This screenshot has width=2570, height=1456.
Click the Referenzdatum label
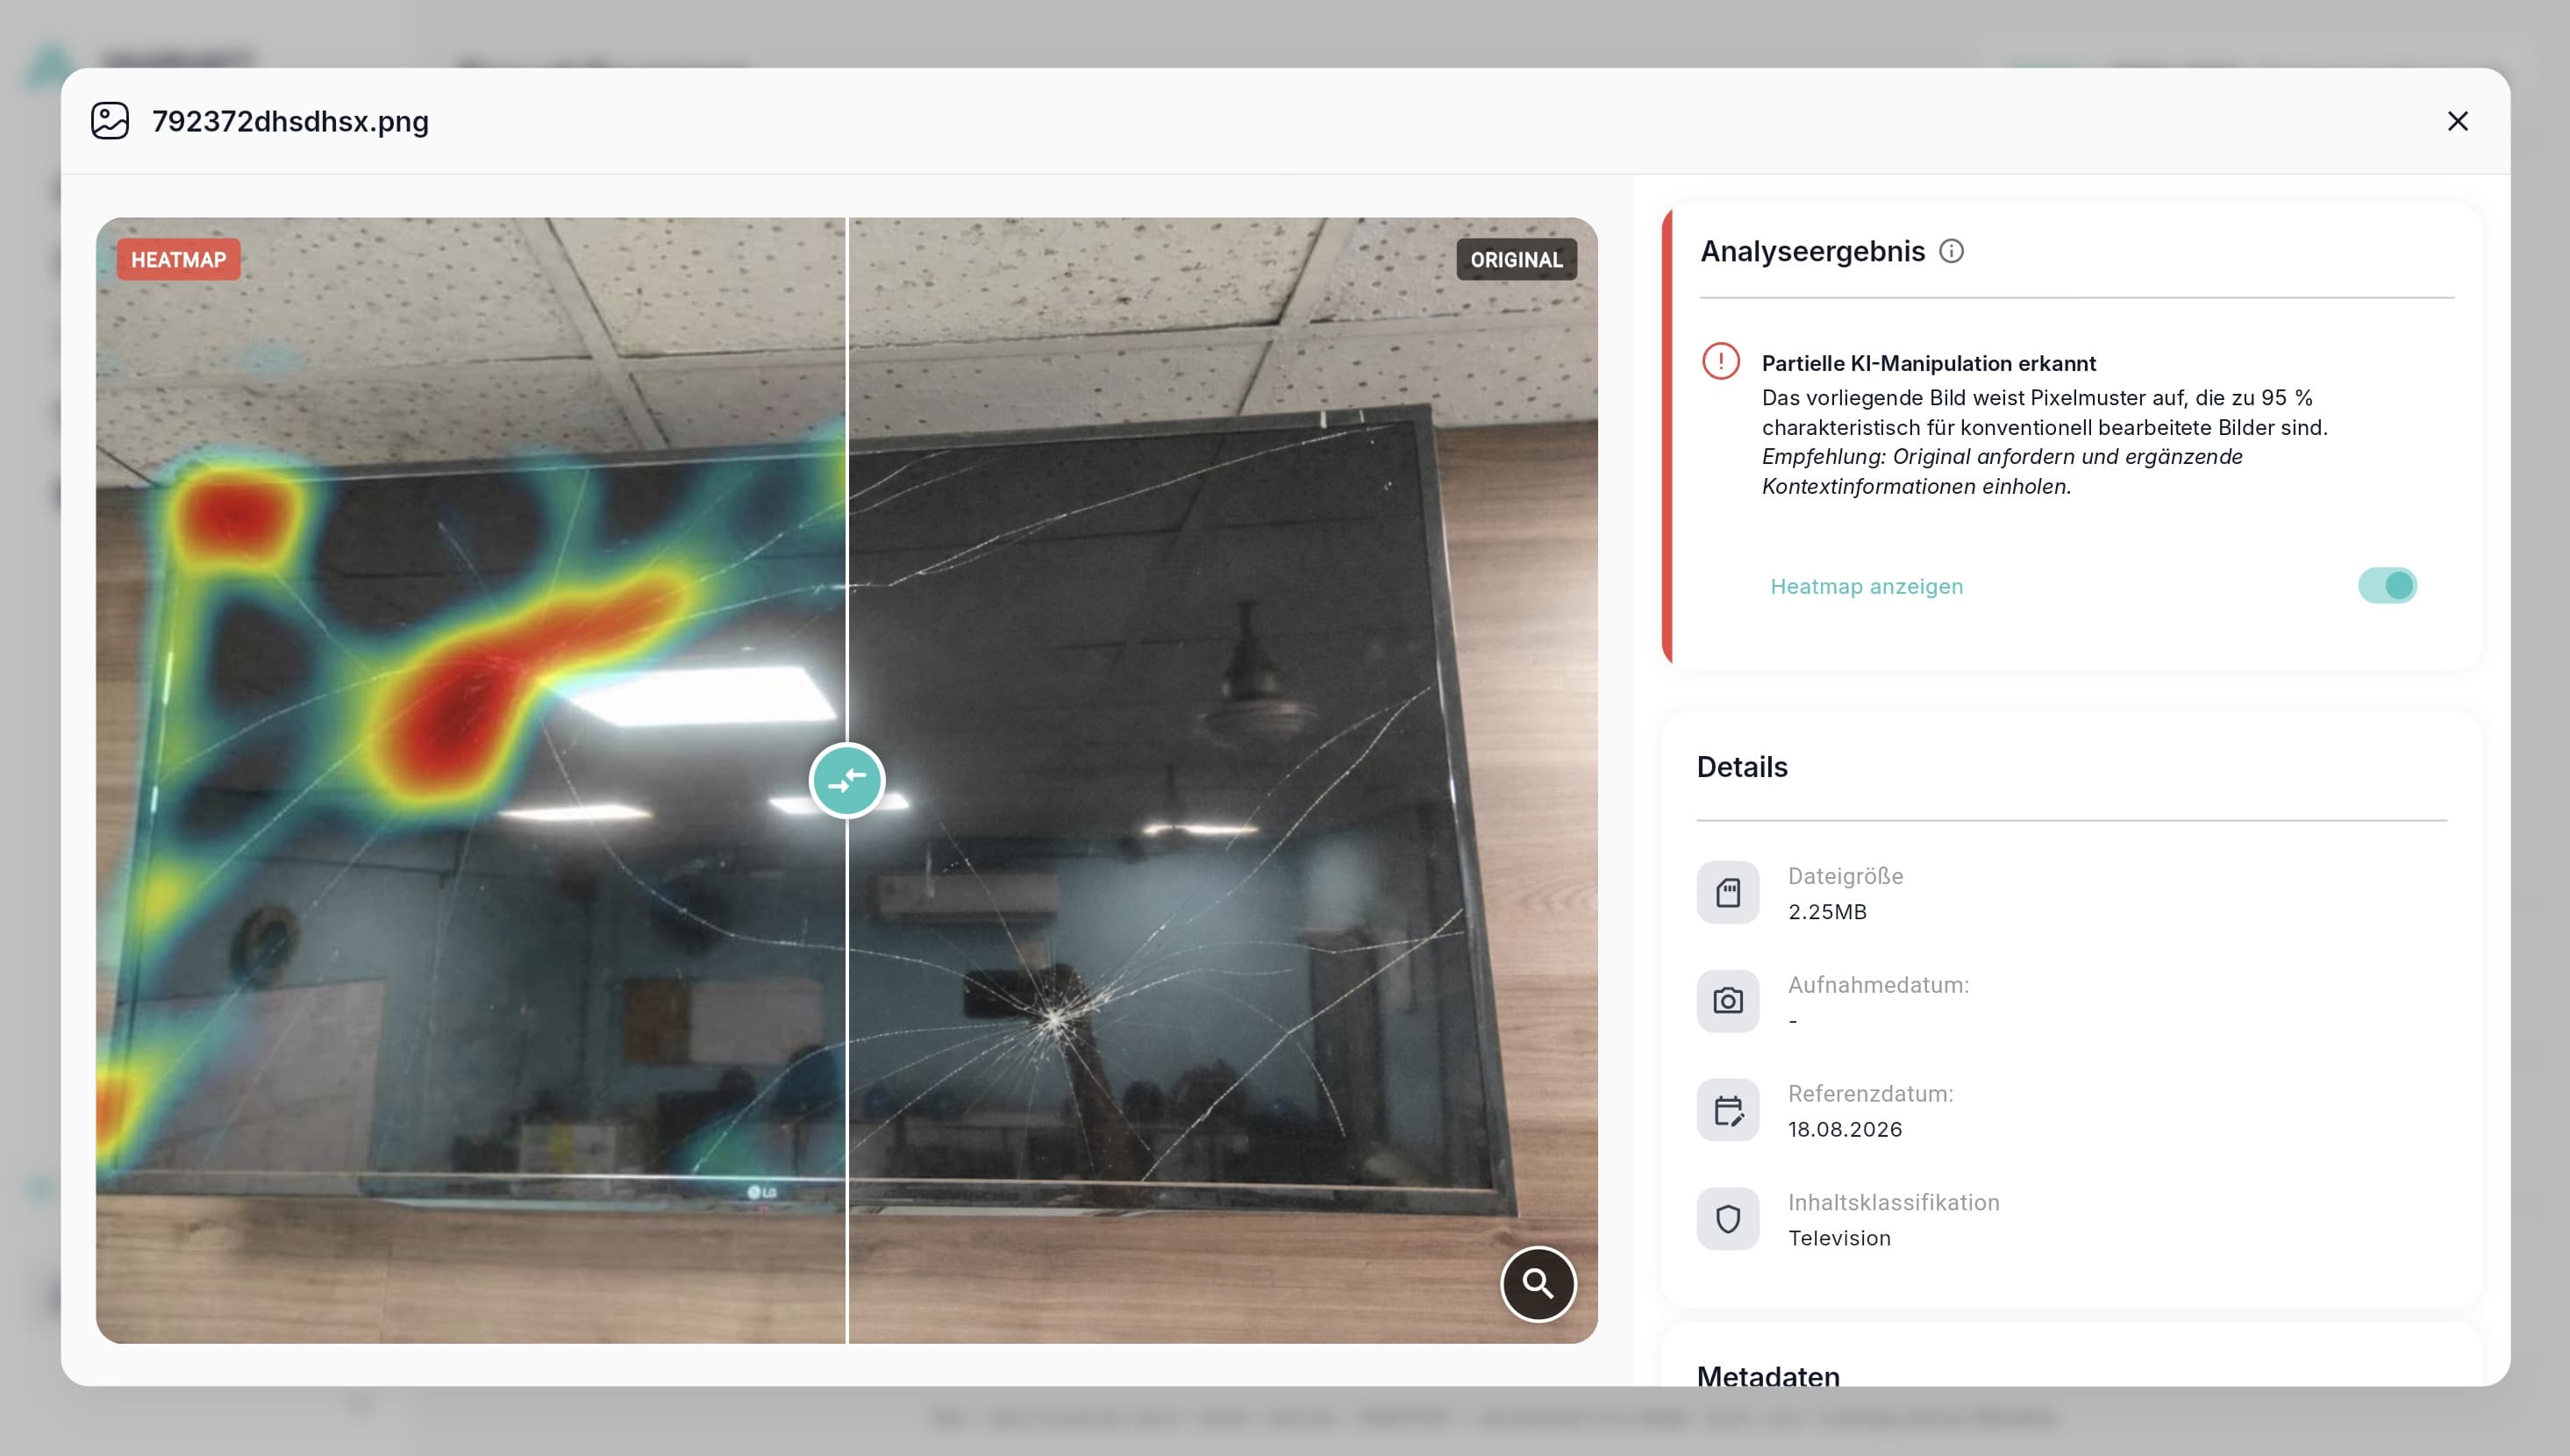click(x=1870, y=1094)
